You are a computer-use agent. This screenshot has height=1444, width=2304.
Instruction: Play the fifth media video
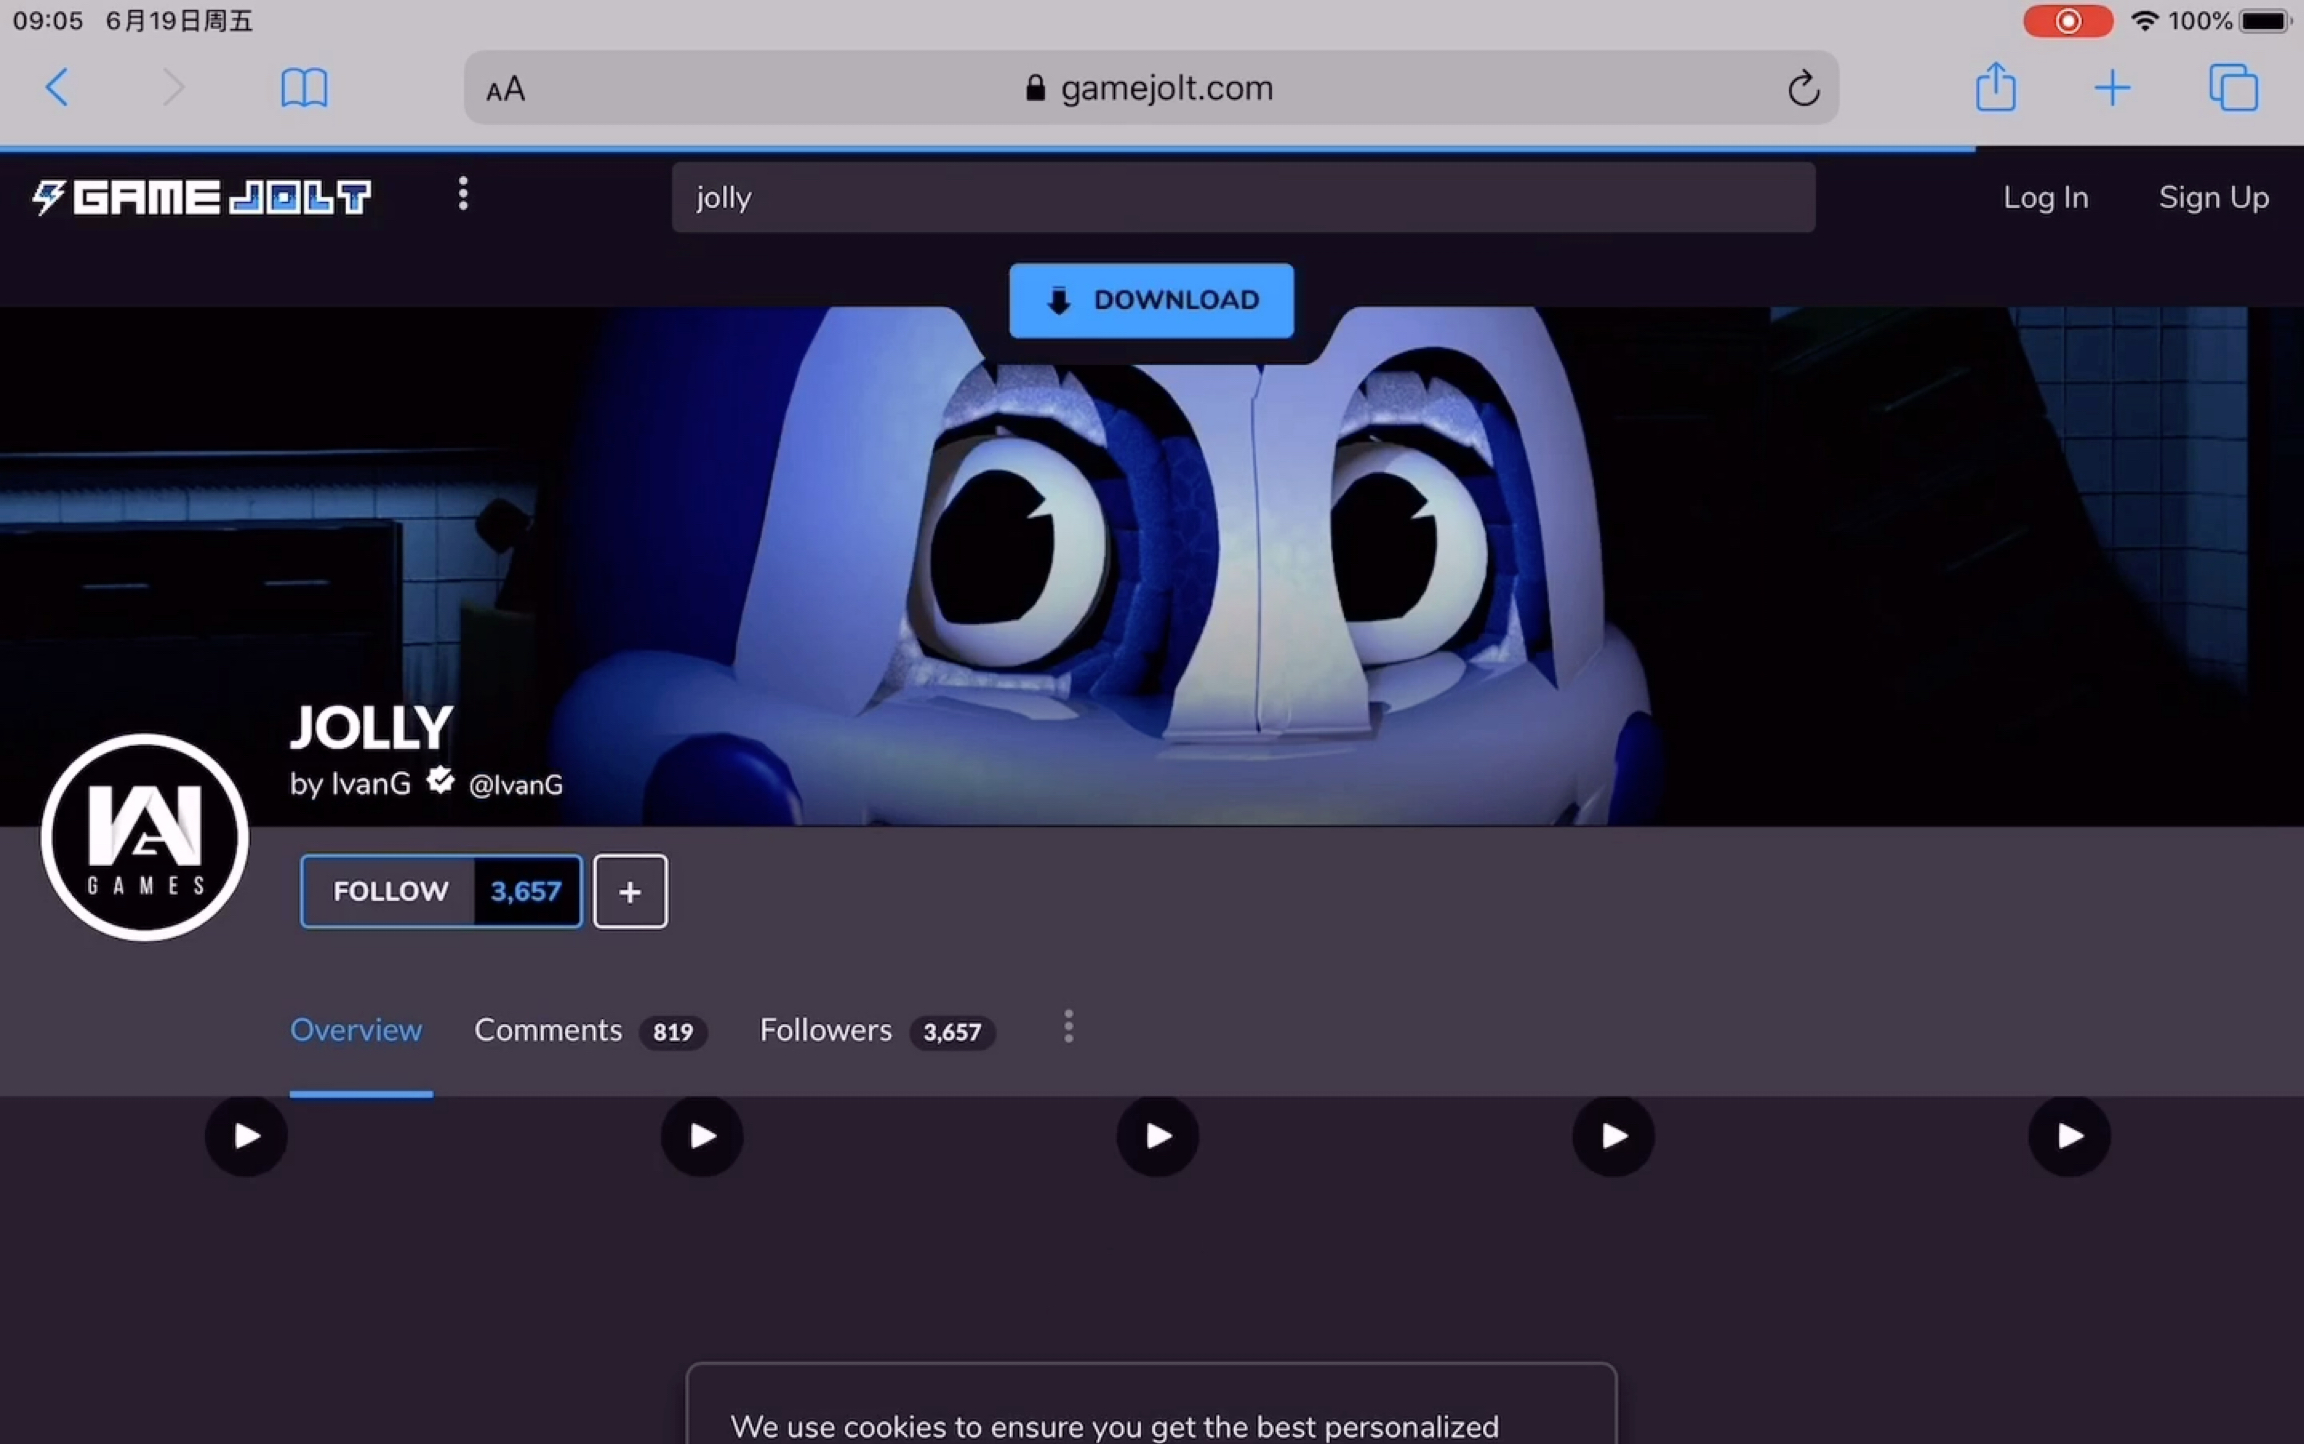click(x=2069, y=1136)
